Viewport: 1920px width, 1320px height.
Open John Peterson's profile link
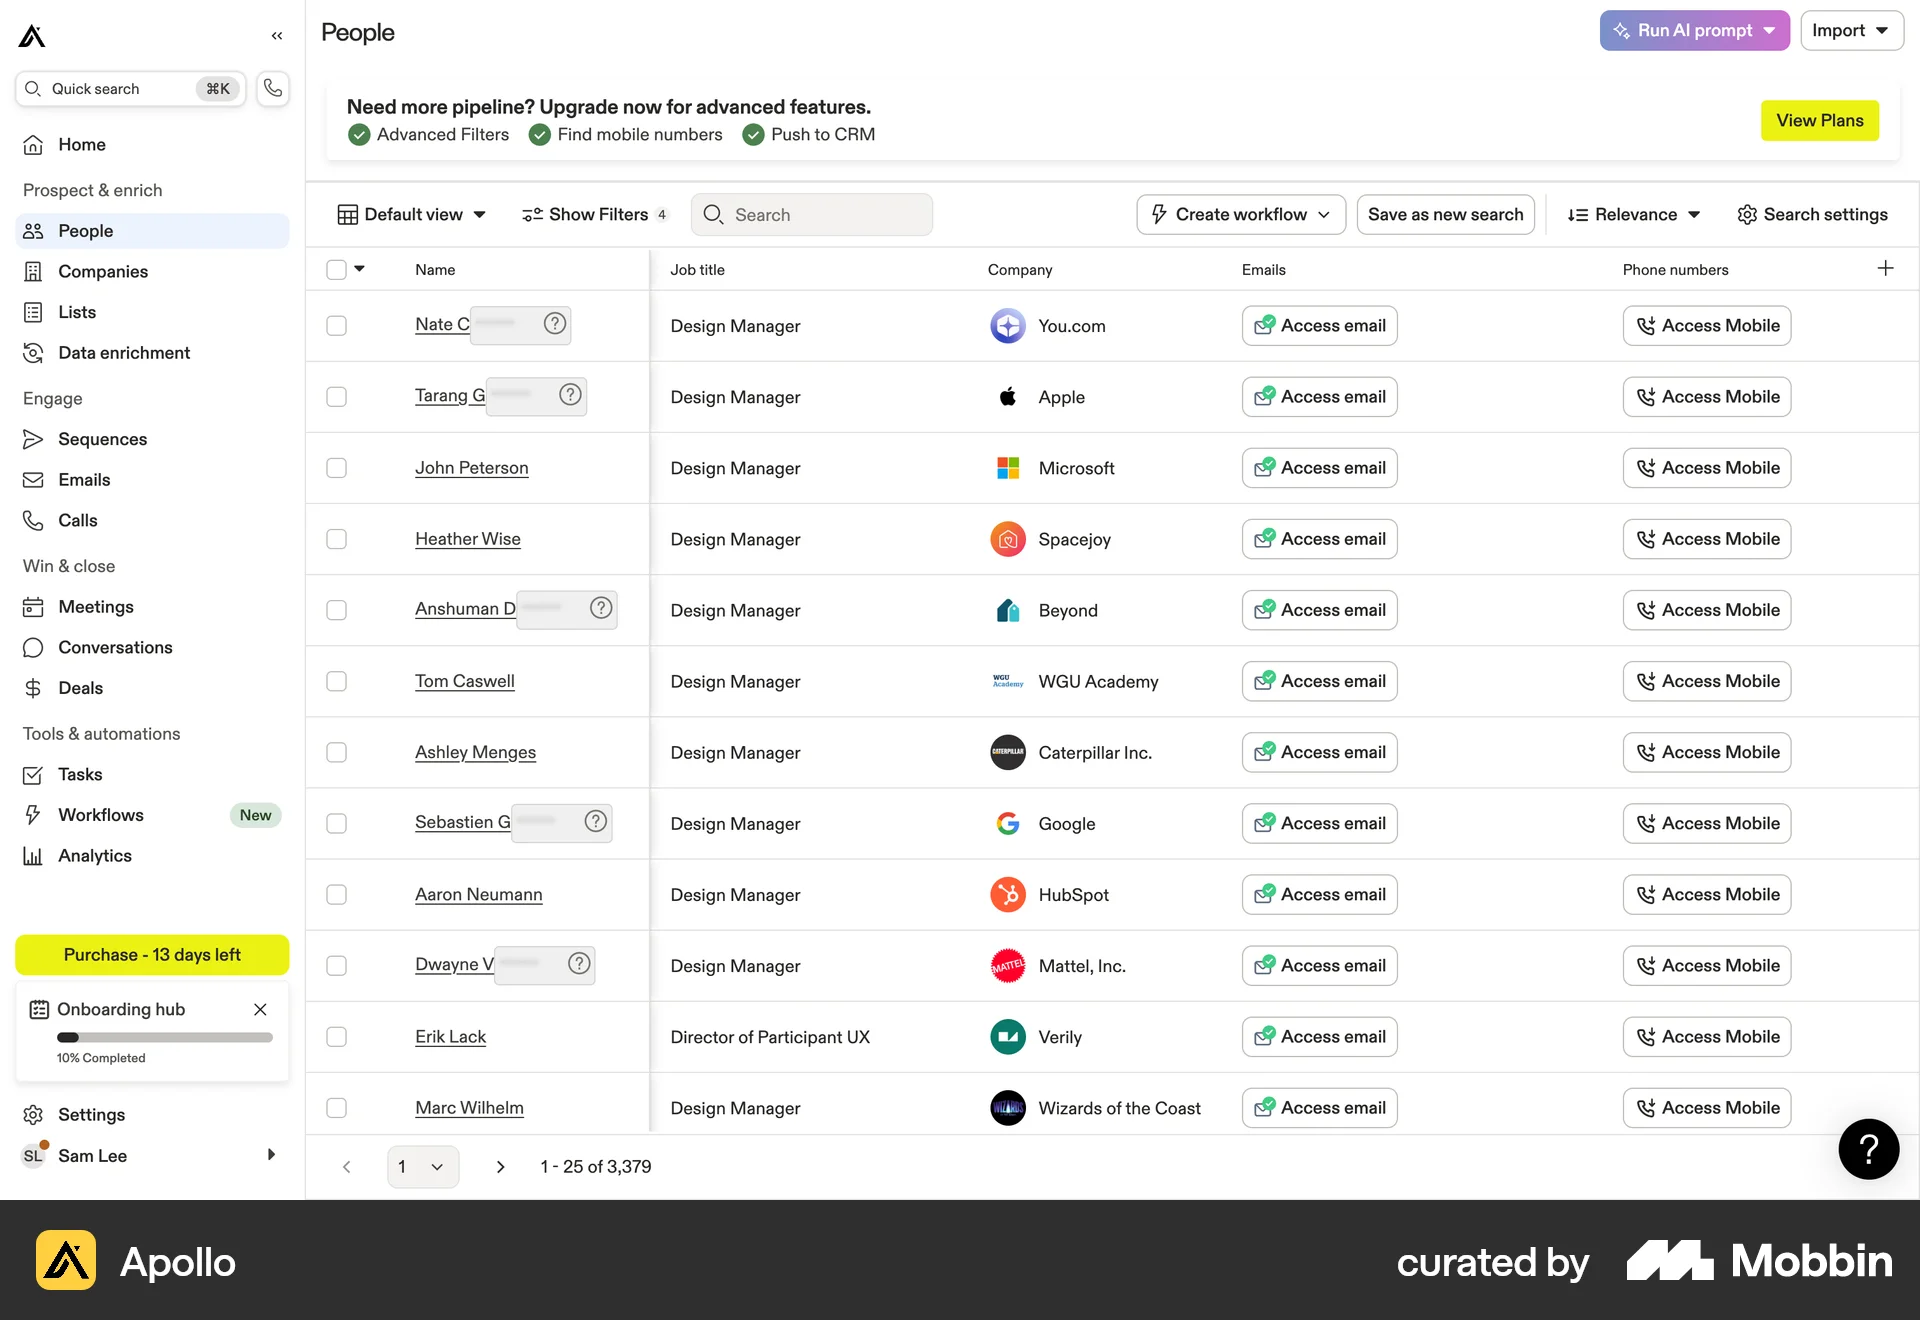(x=471, y=467)
